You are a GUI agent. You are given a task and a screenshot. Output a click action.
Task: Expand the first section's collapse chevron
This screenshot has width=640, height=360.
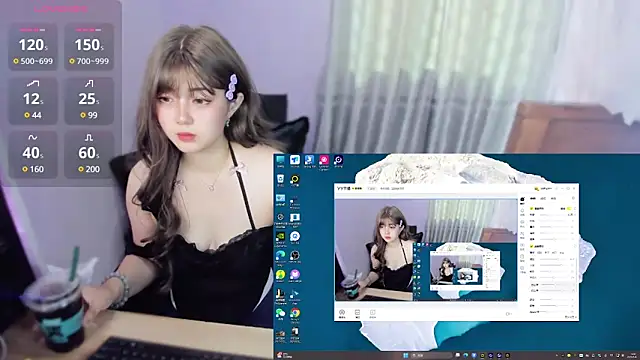point(575,209)
